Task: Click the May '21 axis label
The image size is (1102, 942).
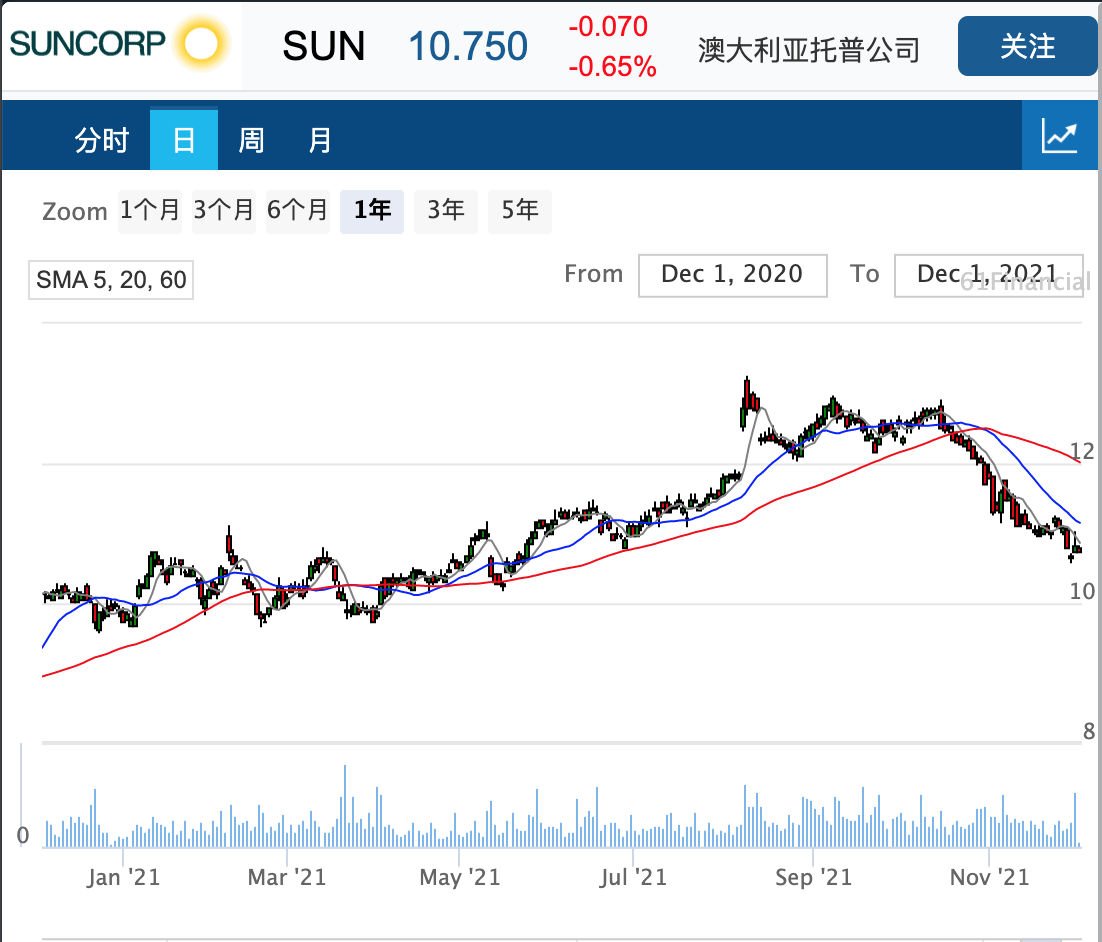Action: 460,877
